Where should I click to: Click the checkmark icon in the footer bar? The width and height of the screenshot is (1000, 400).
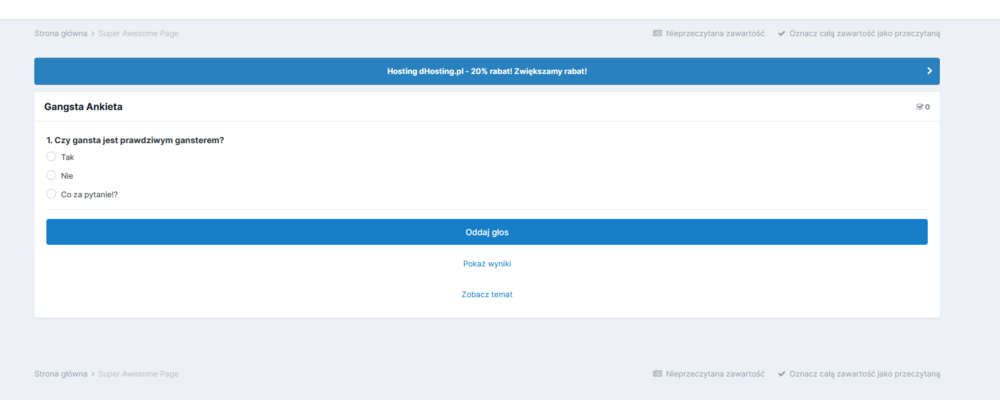(x=782, y=373)
